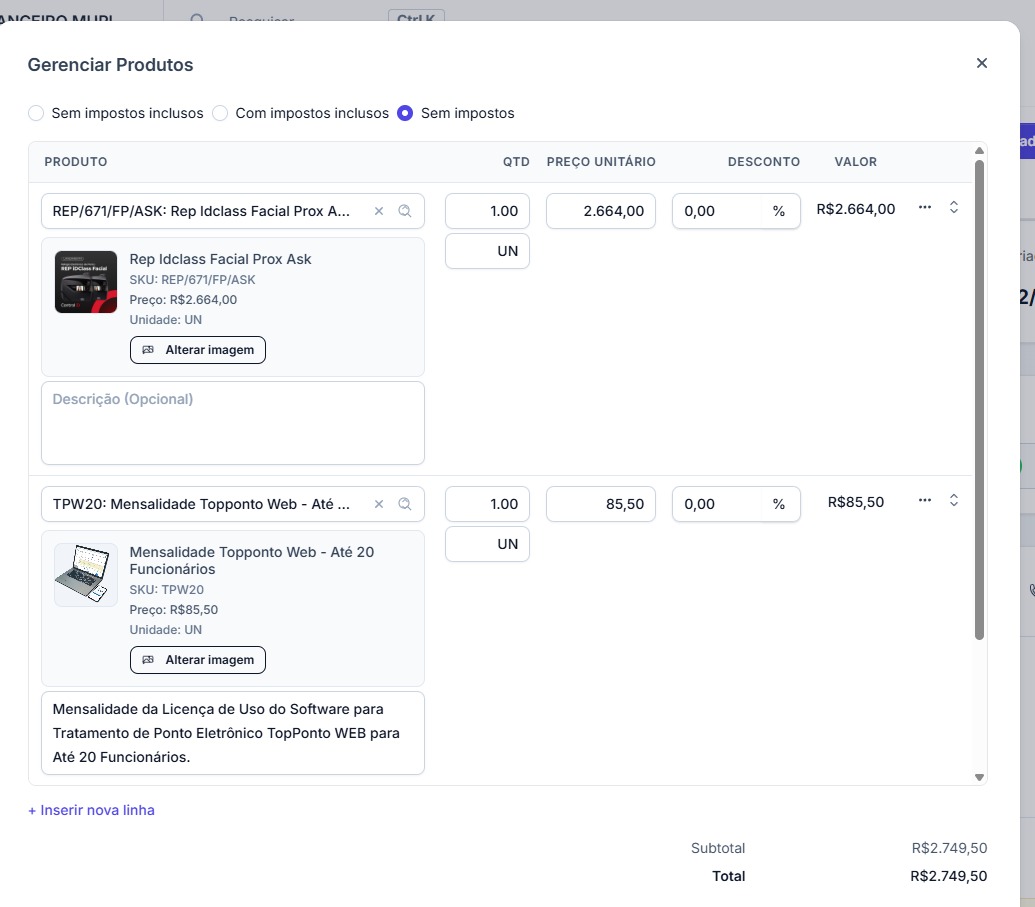
Task: Open discount type dropdown for Mensalidade row
Action: tap(779, 504)
